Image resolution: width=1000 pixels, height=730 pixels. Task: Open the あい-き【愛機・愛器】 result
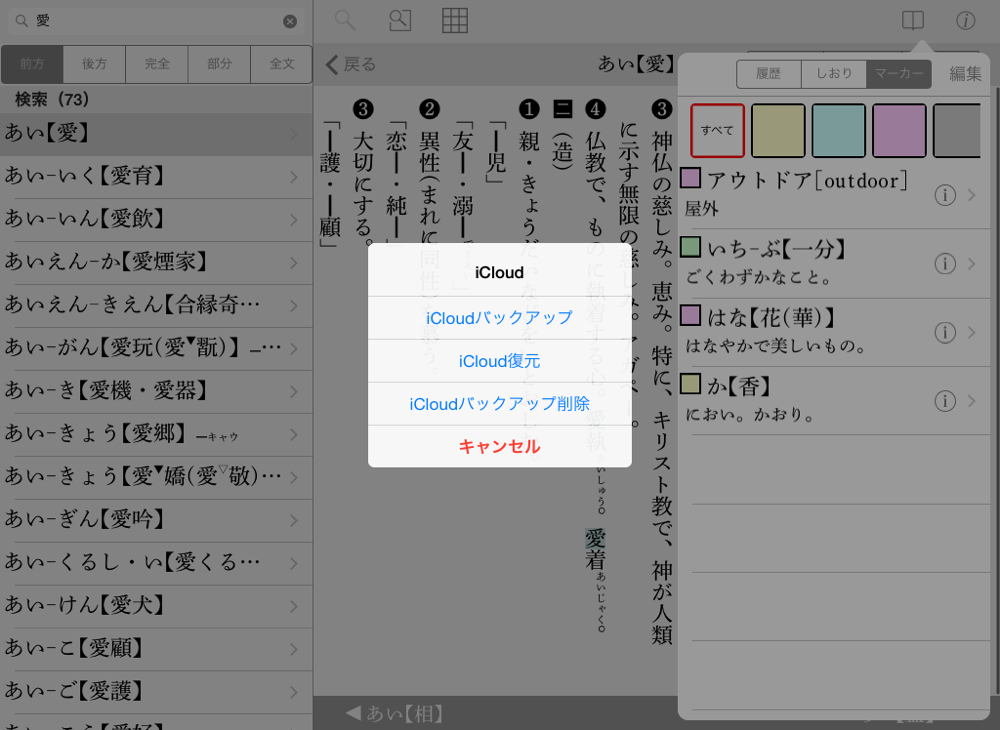(156, 391)
